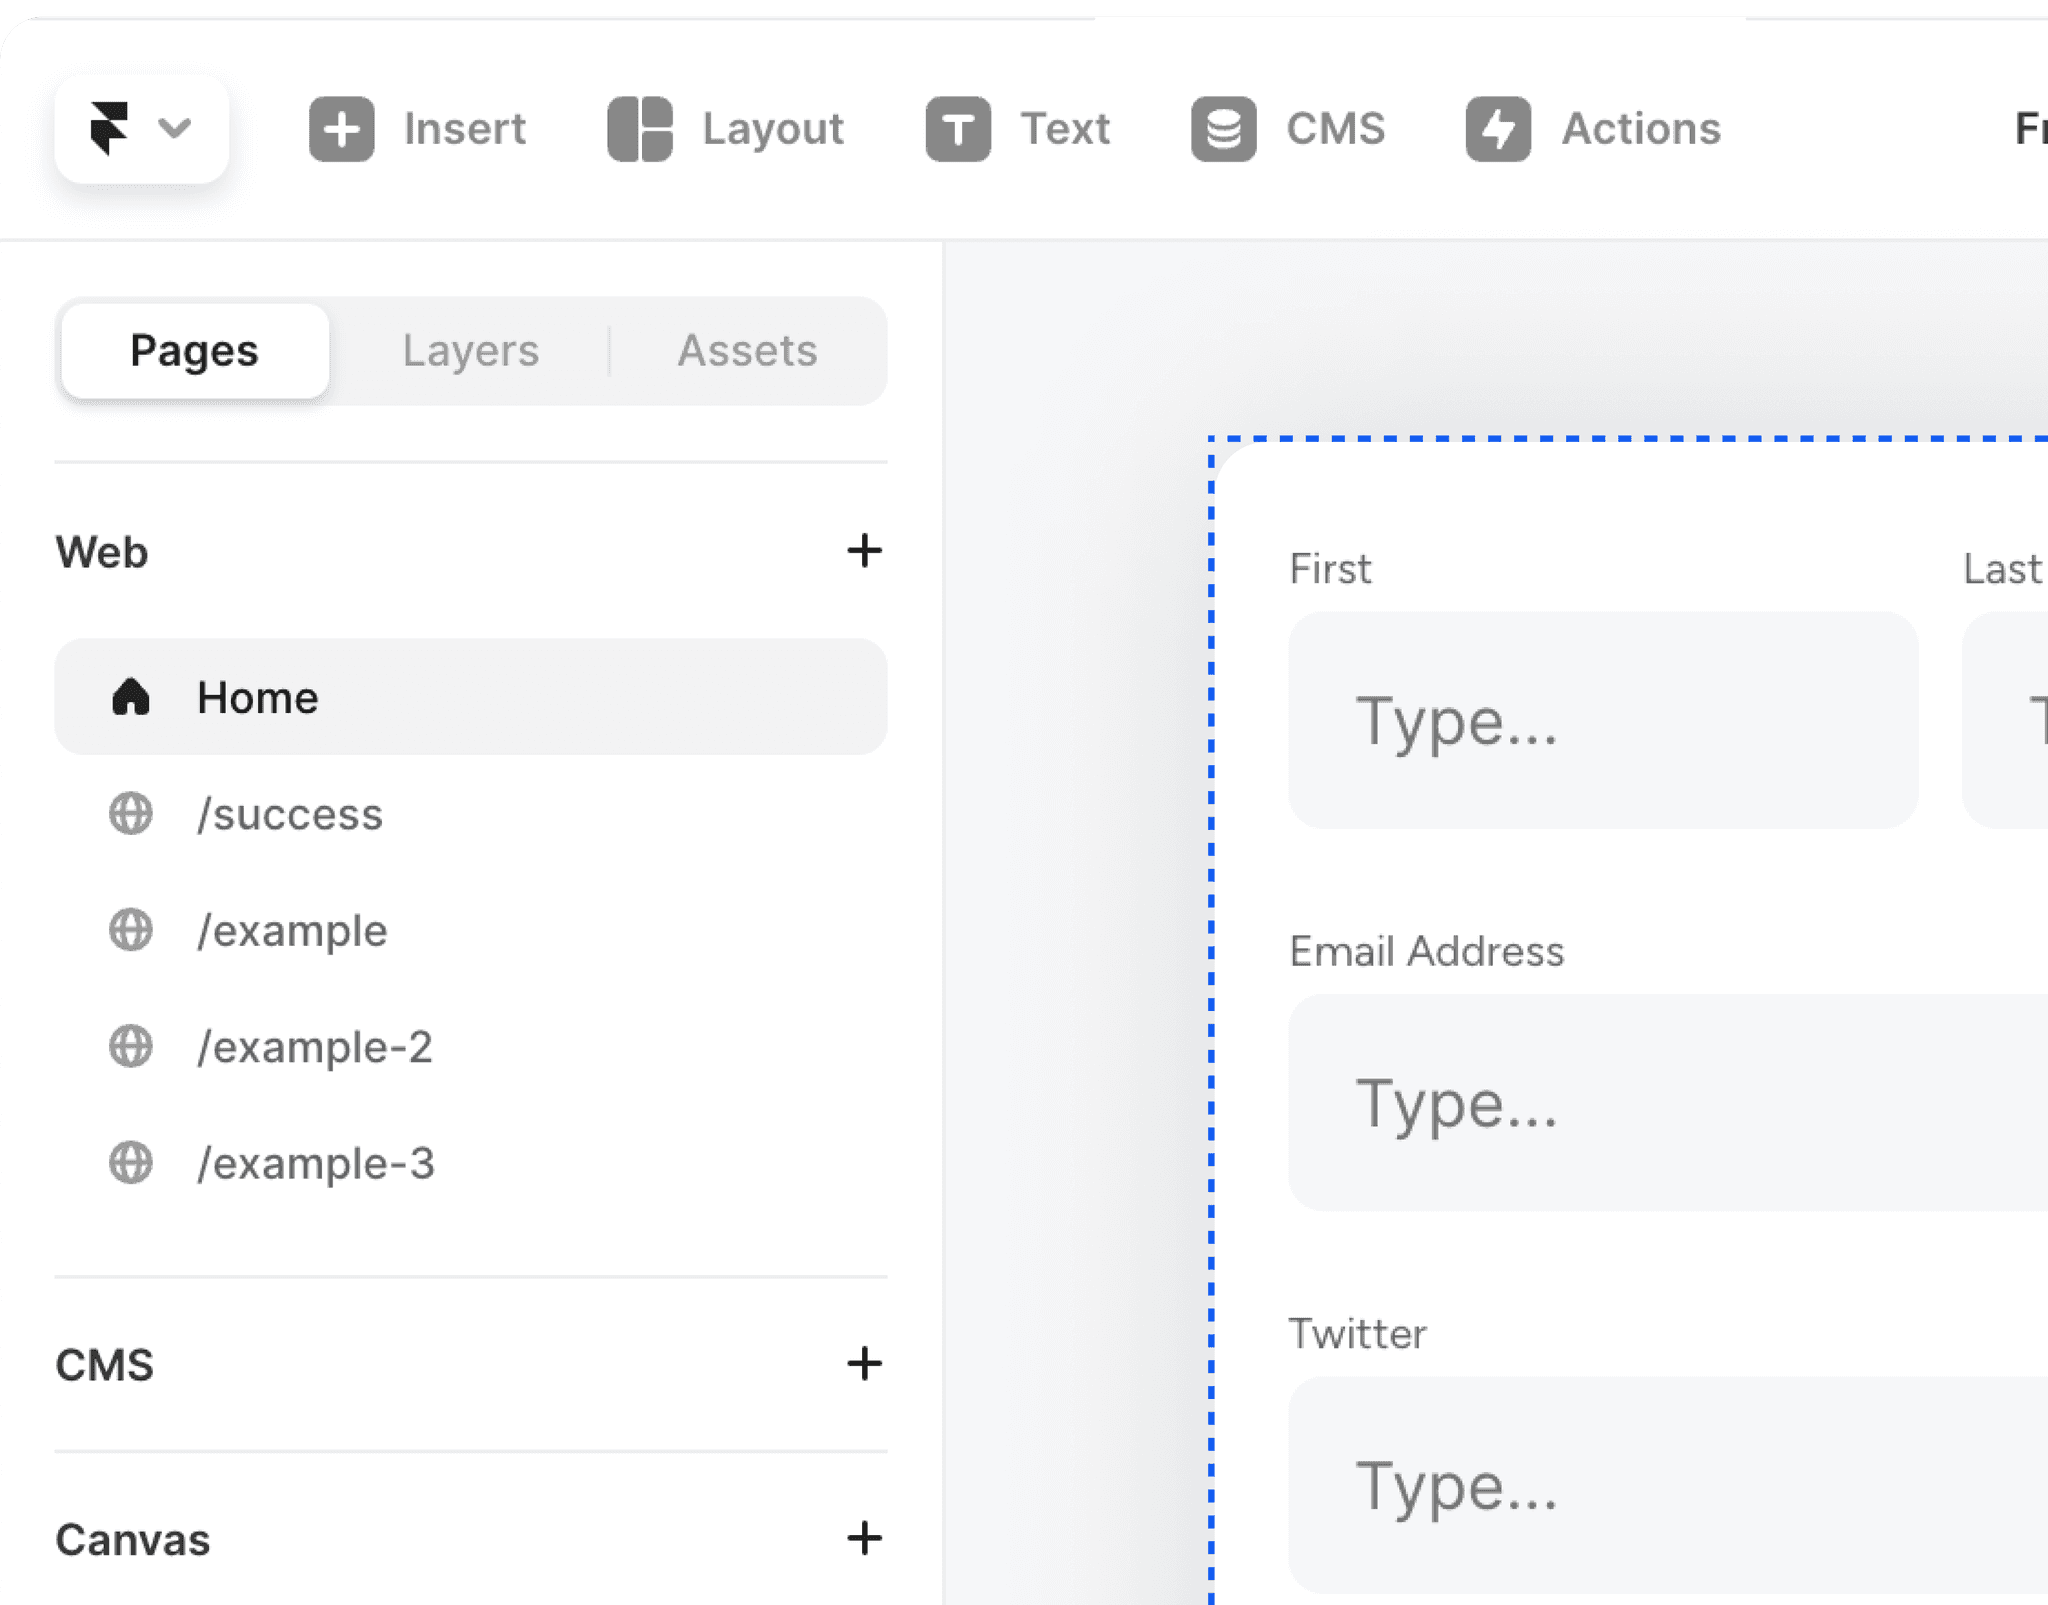The image size is (2048, 1605).
Task: Switch to the Assets tab
Action: 748,351
